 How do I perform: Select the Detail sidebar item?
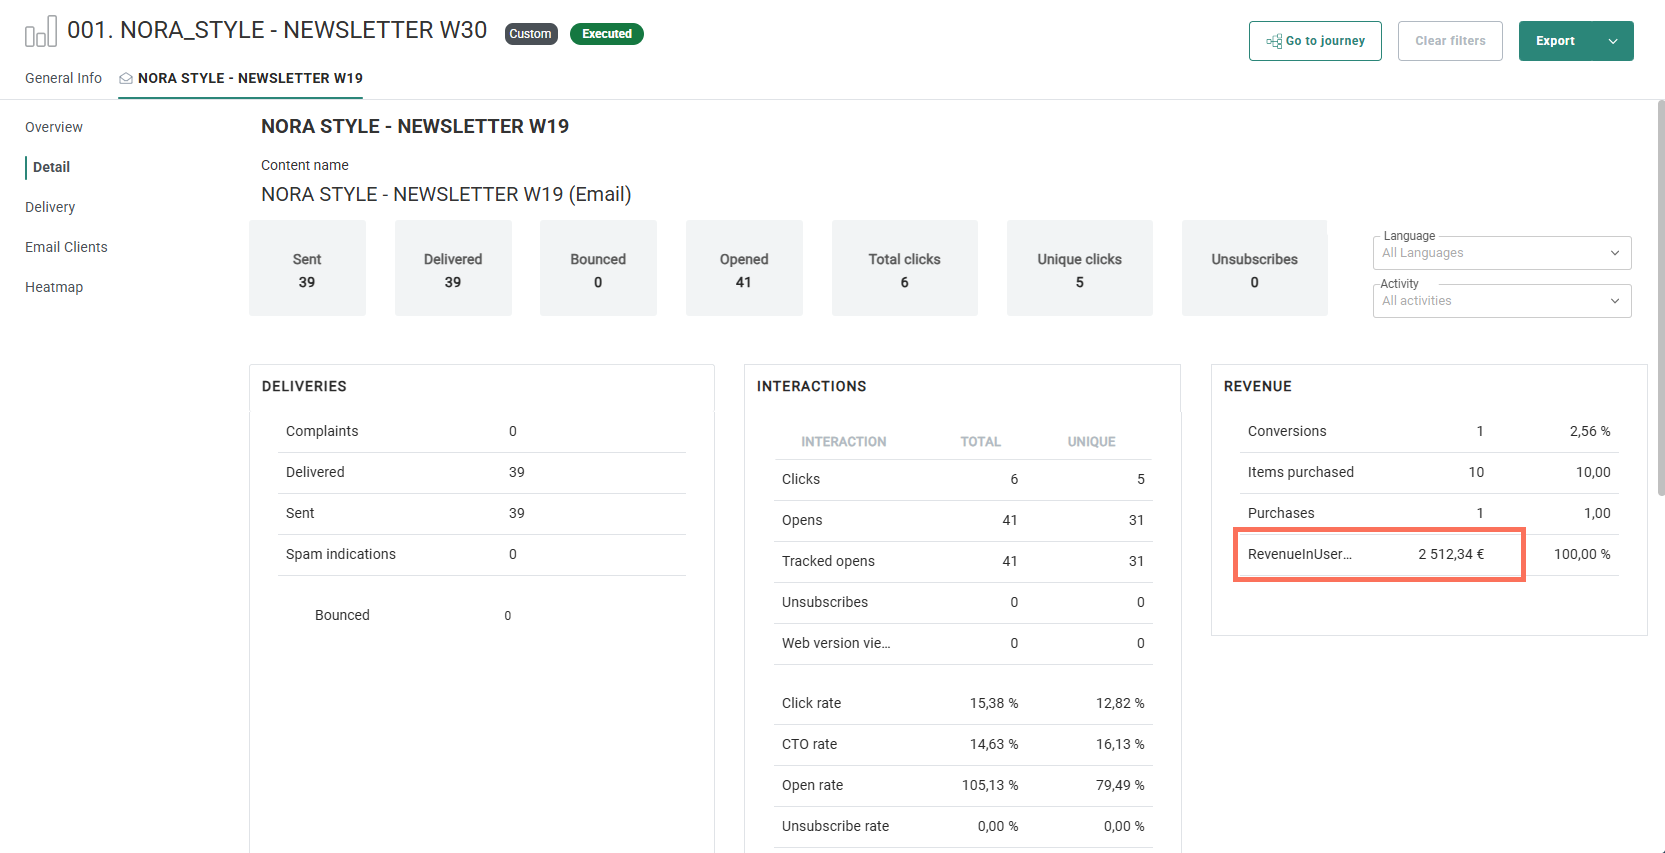click(x=51, y=167)
